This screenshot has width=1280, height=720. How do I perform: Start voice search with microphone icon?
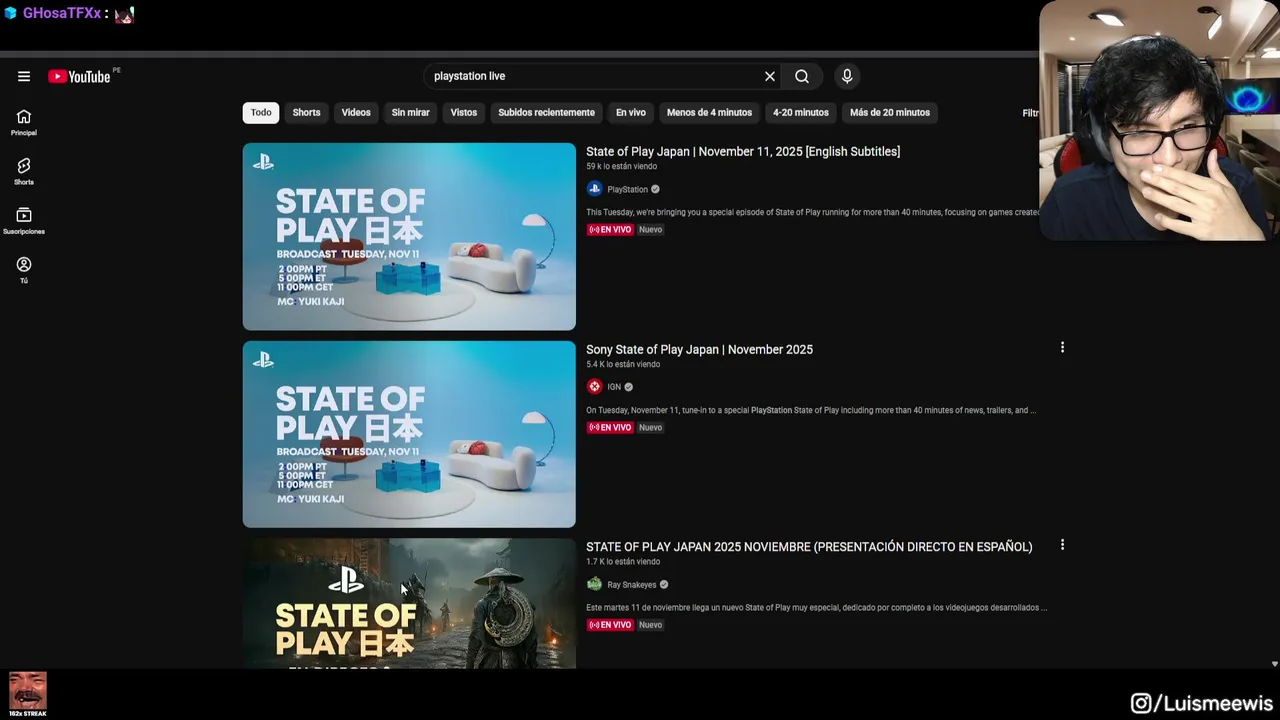point(847,76)
